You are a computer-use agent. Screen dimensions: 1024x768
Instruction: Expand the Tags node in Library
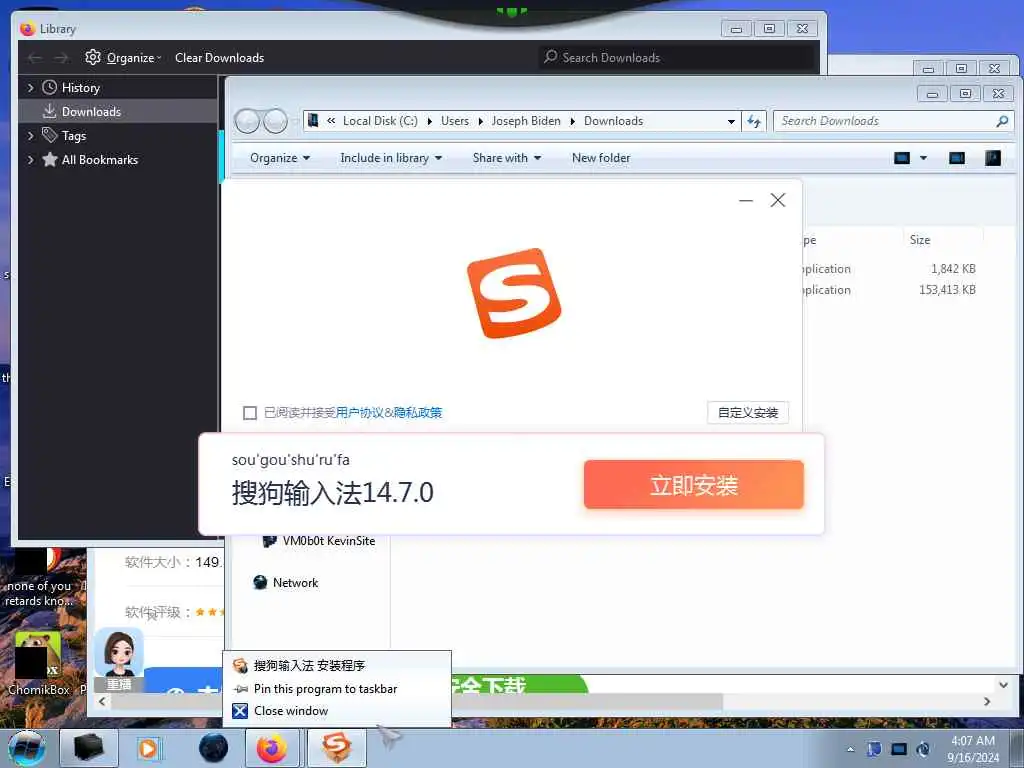pos(30,136)
